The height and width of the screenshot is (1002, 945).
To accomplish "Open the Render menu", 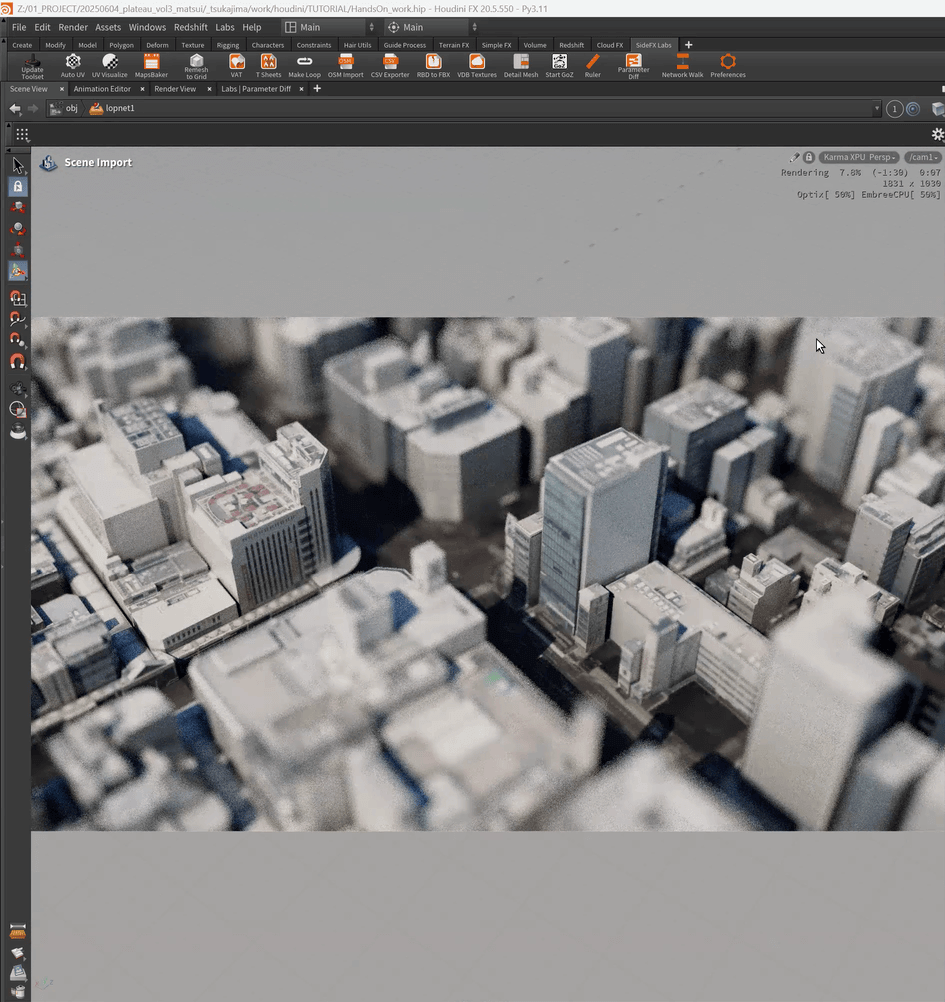I will [x=73, y=27].
